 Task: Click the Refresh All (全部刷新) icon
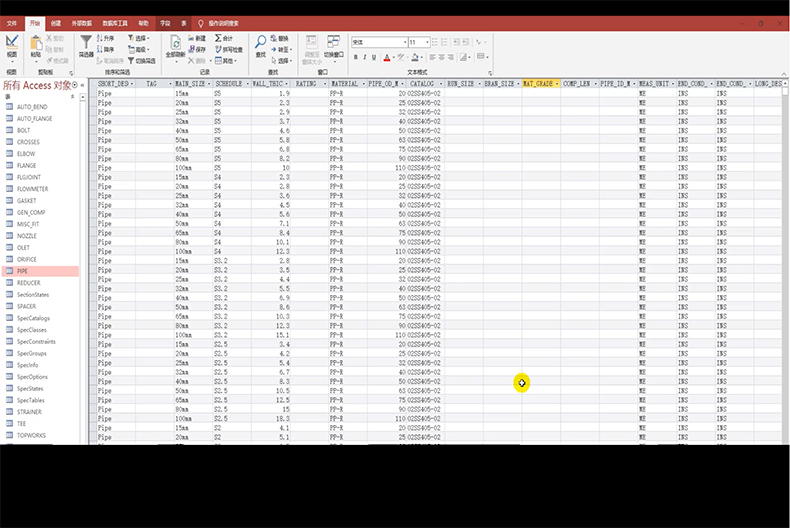click(175, 45)
